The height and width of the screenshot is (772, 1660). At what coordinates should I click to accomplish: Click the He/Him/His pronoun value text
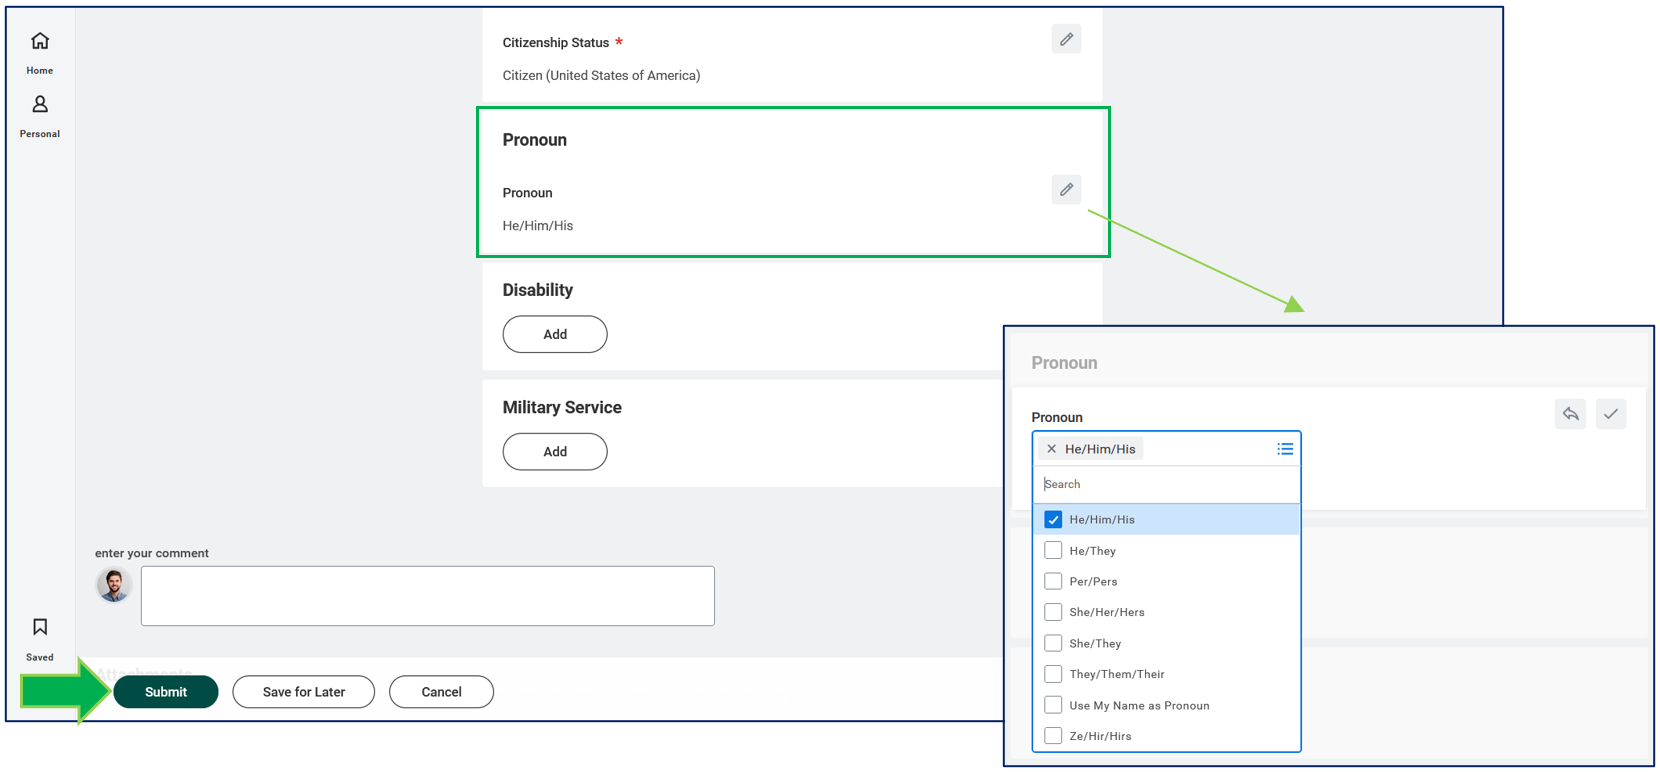[x=538, y=226]
